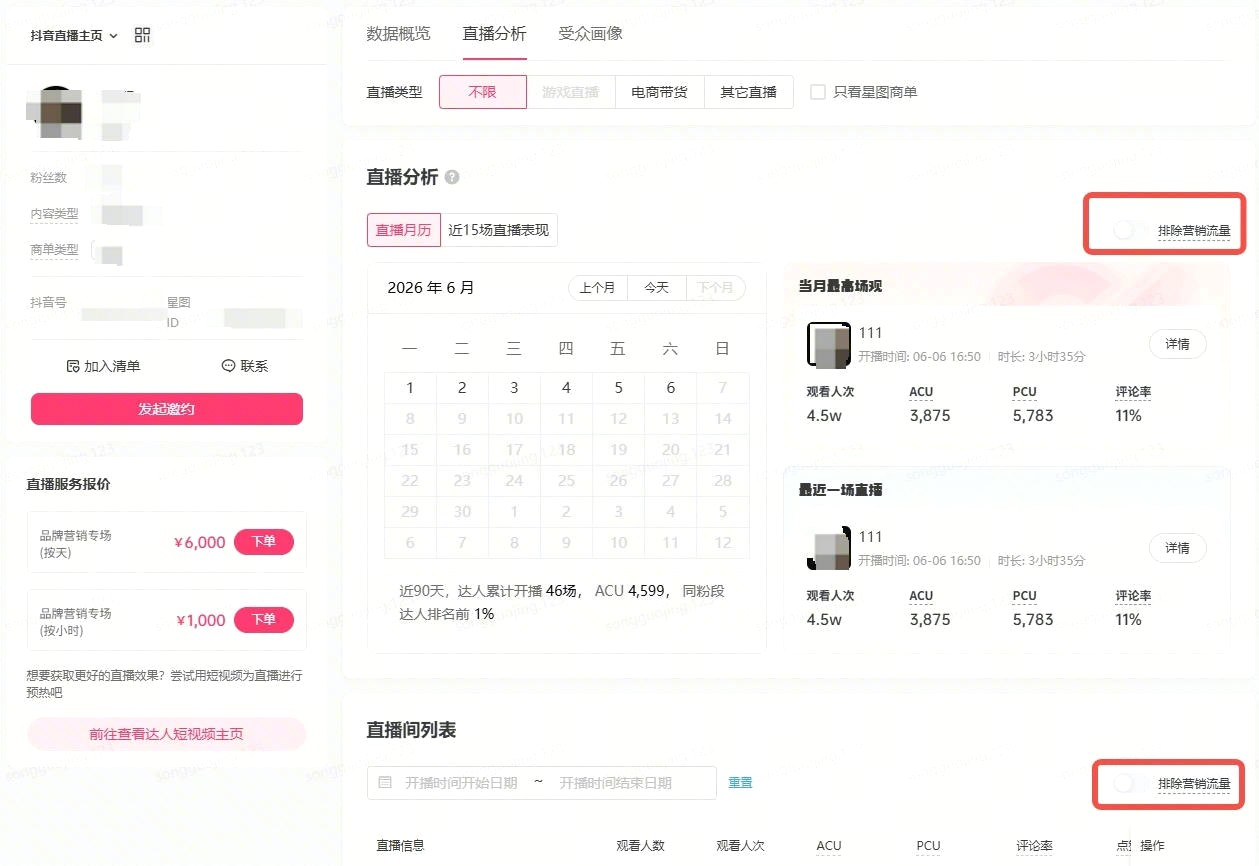The width and height of the screenshot is (1259, 866).
Task: Open 前往查看达人短视频主页 link
Action: [x=166, y=734]
